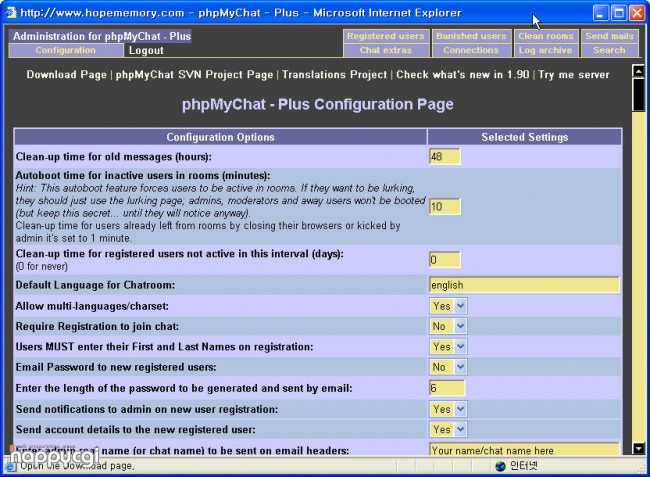This screenshot has width=650, height=477.
Task: Maximize the Internet Explorer window
Action: tap(619, 13)
